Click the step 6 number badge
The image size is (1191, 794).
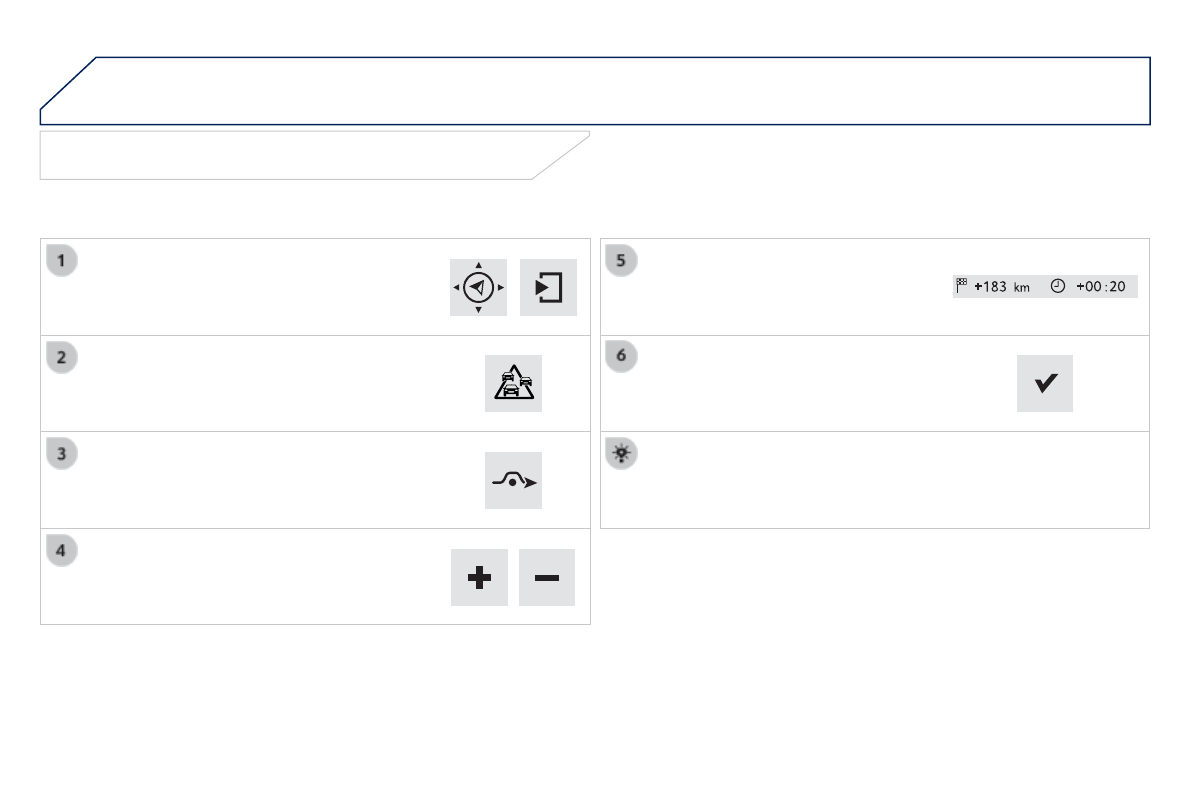pyautogui.click(x=622, y=358)
